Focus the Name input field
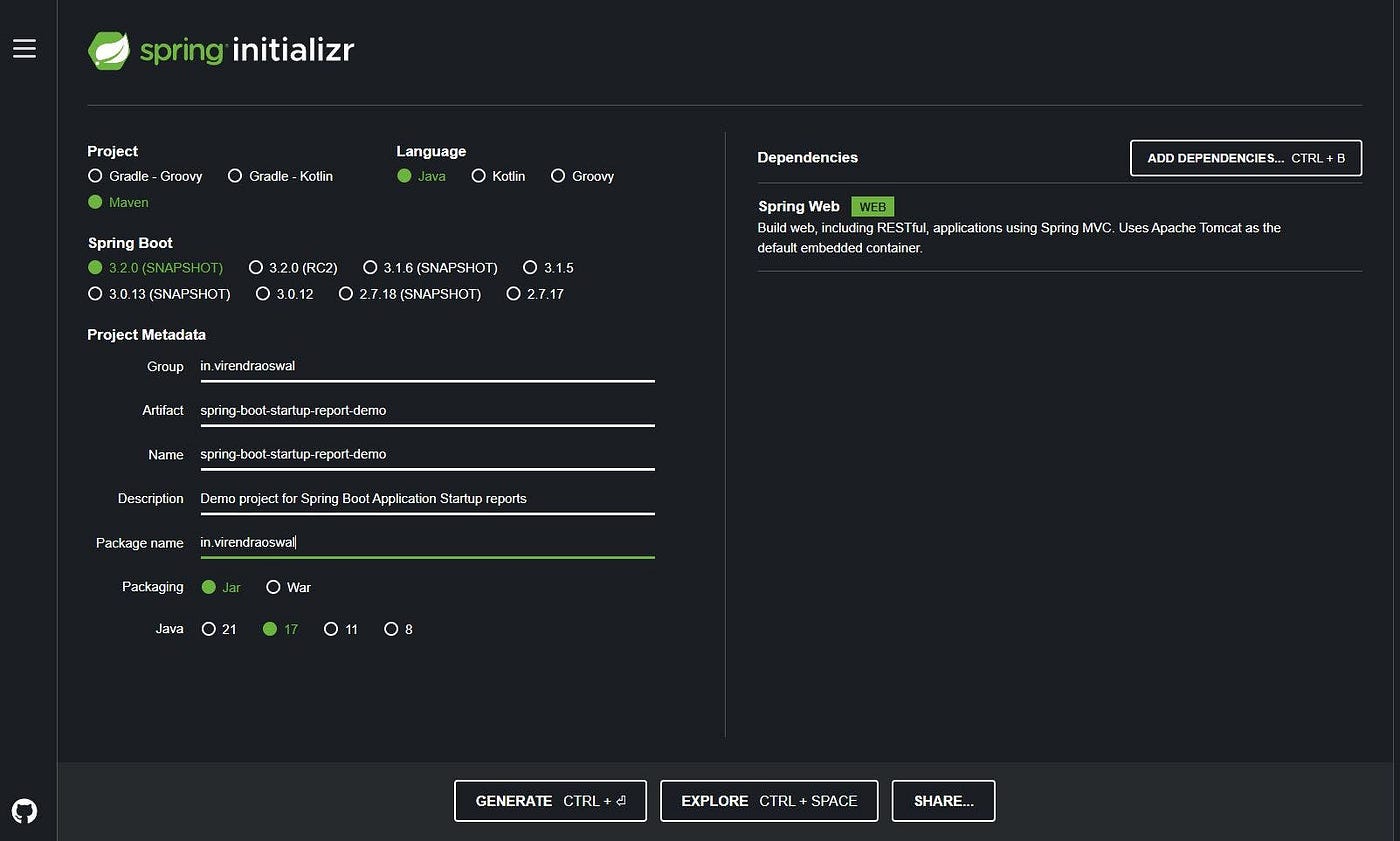1400x841 pixels. pos(427,454)
